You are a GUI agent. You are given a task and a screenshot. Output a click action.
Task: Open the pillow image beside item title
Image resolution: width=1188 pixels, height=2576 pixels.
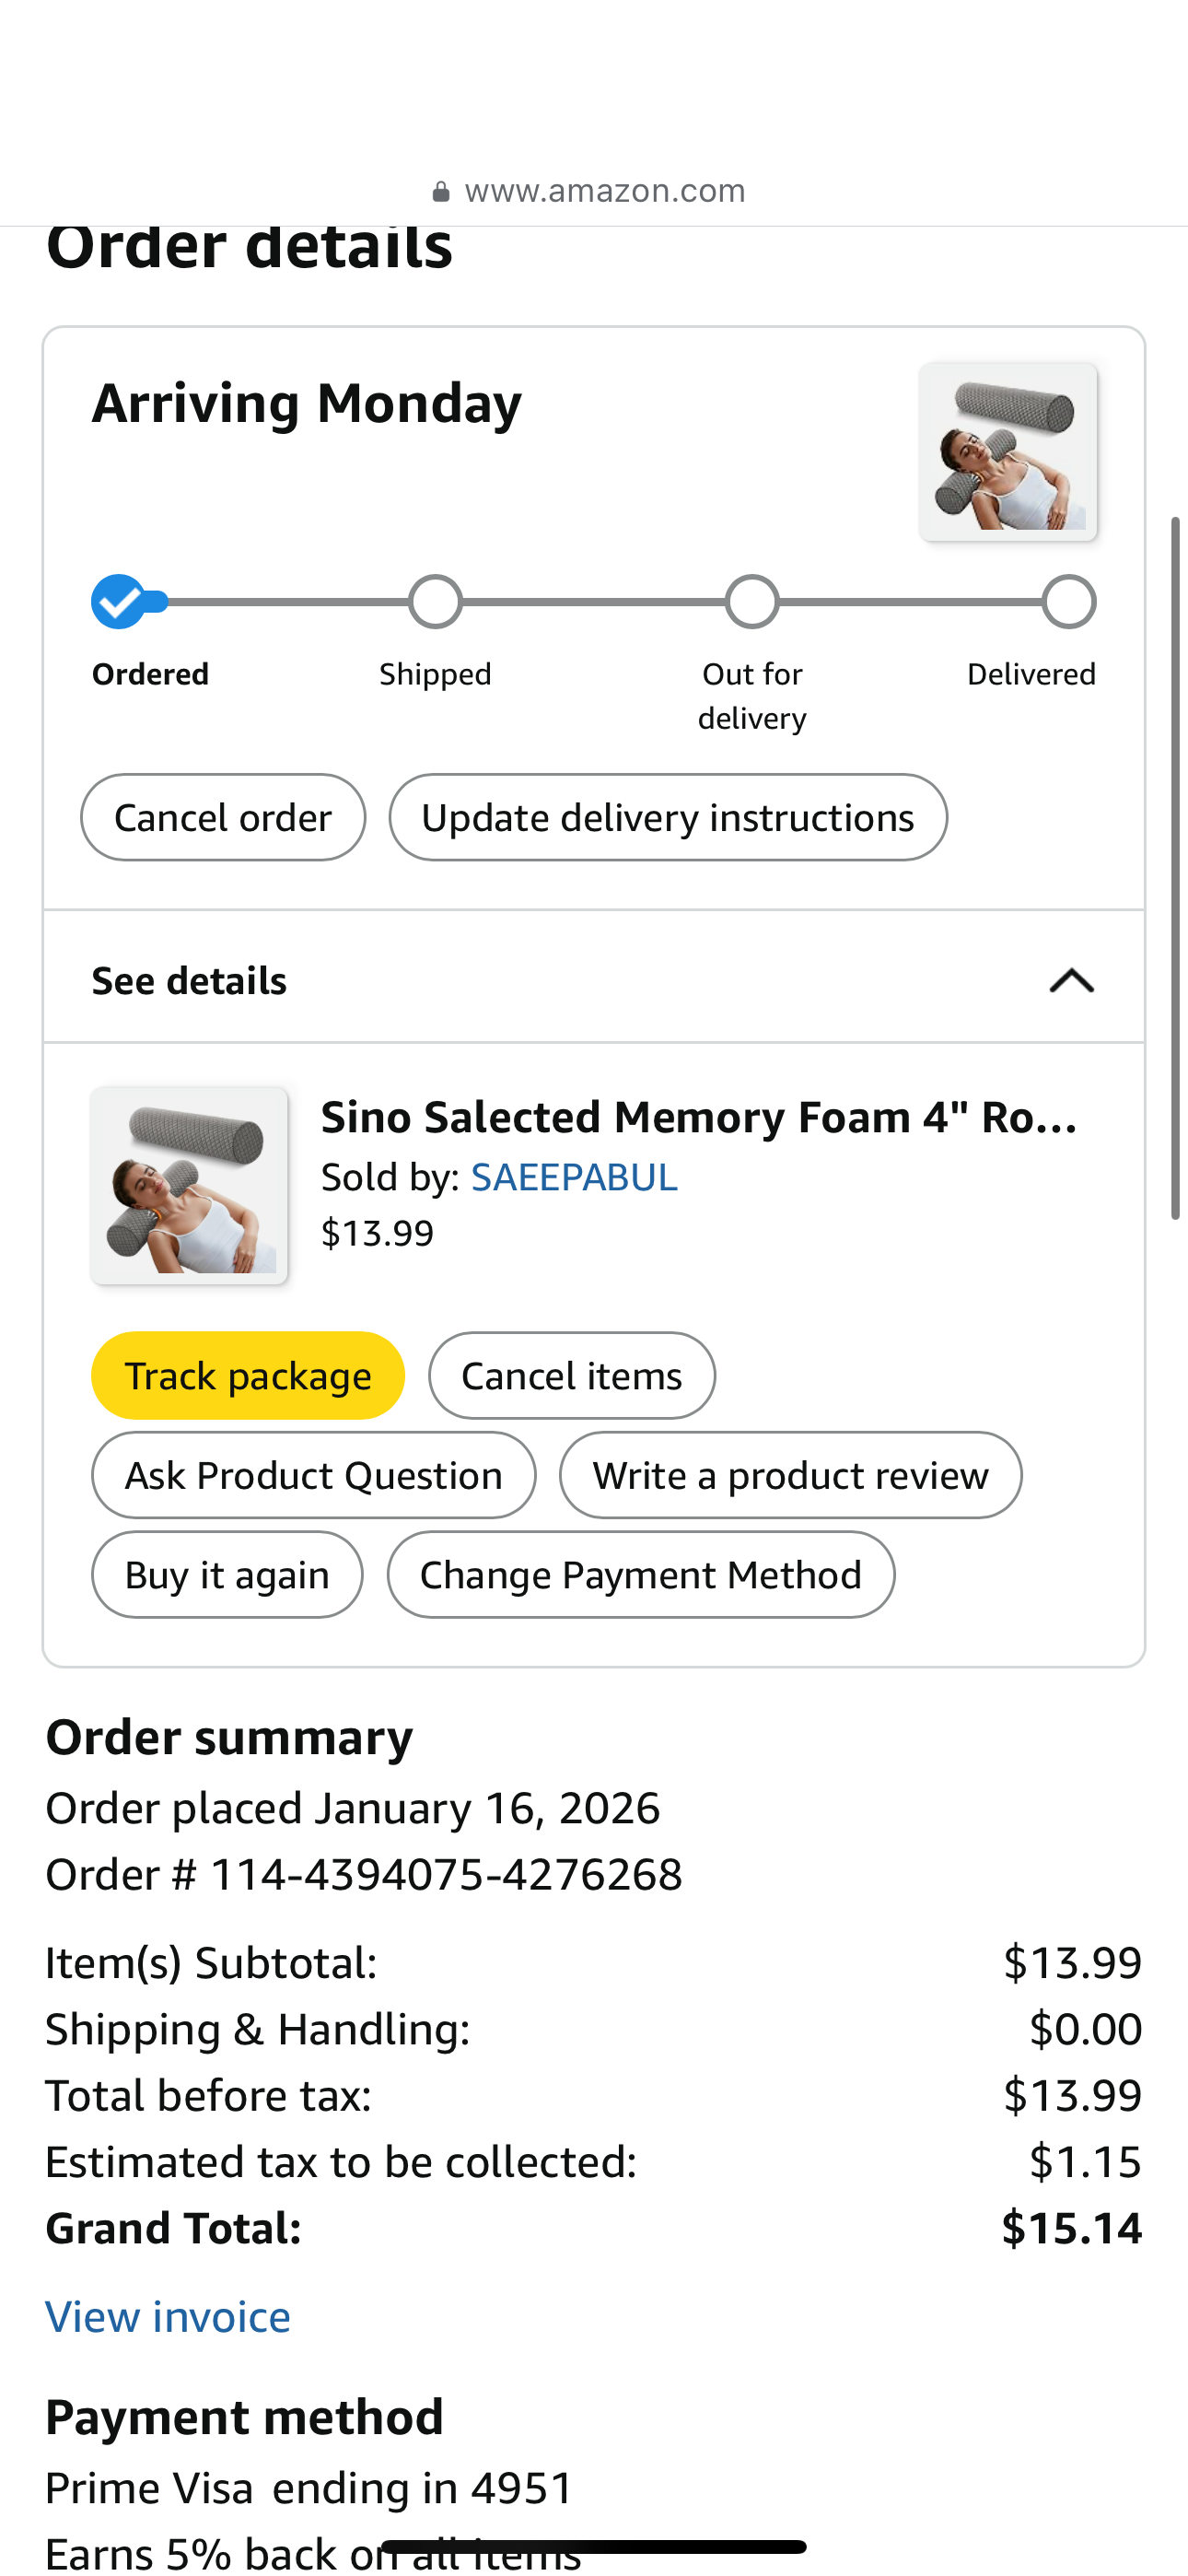tap(189, 1186)
